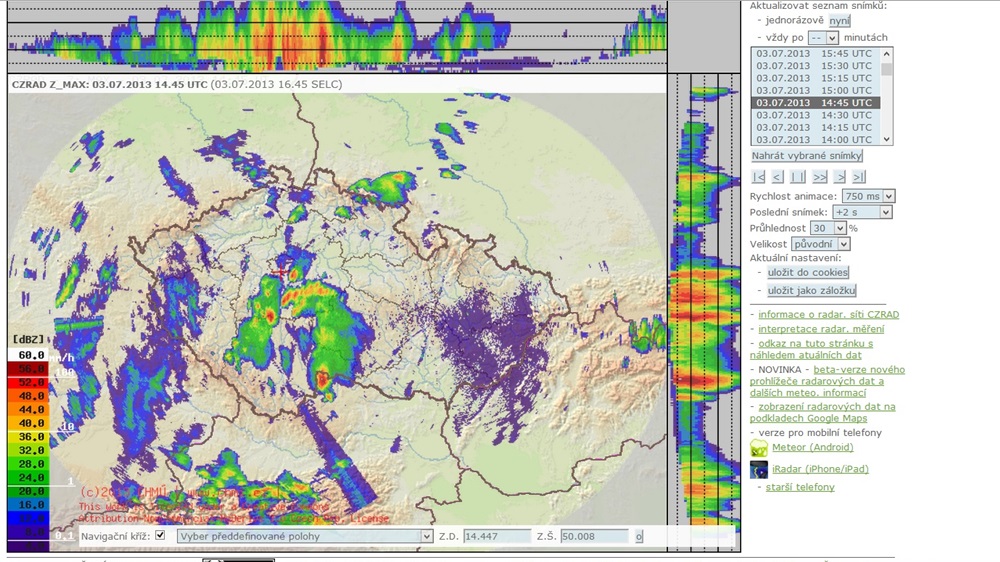Open the beta-verze nového prohlížeče link
The width and height of the screenshot is (1000, 562).
click(827, 381)
